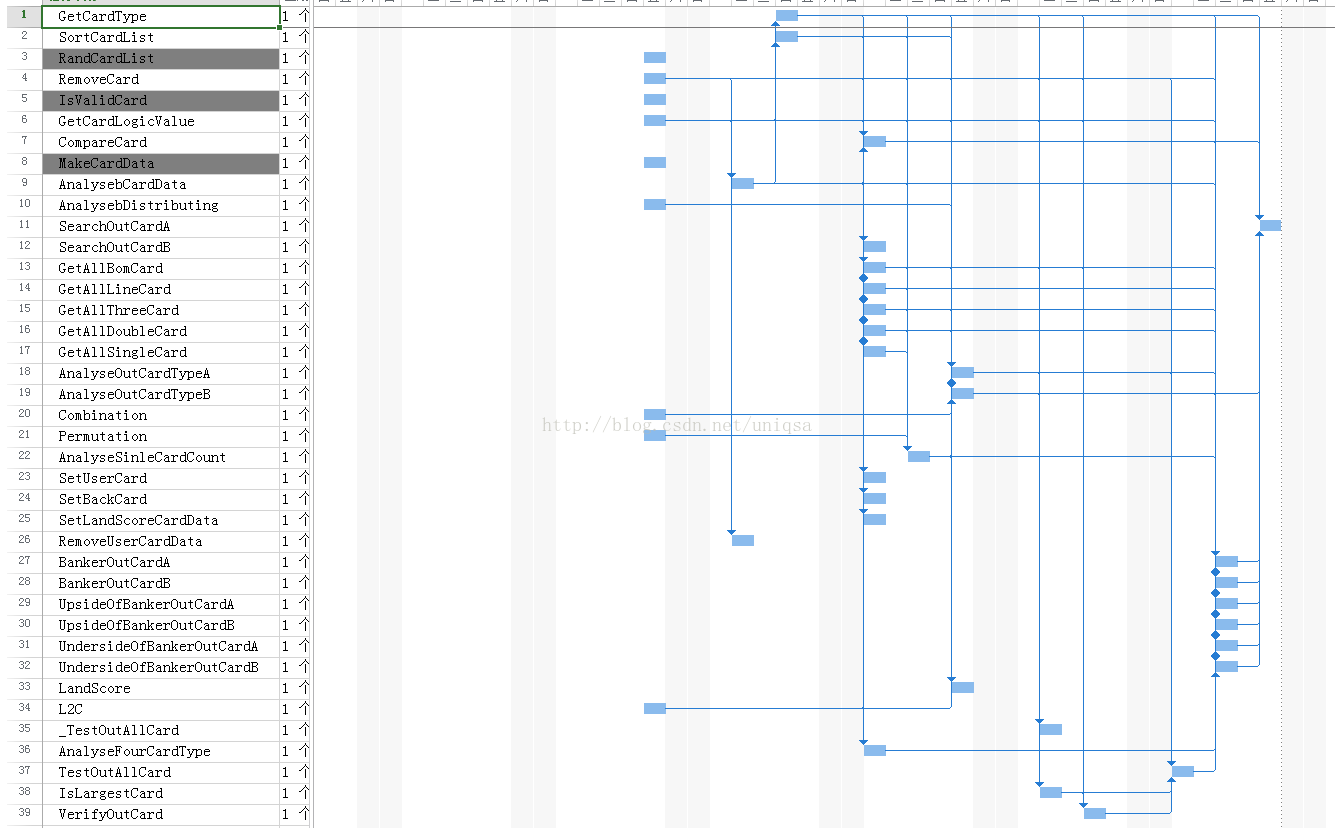The width and height of the screenshot is (1335, 828).
Task: Click the Gantt bar for L2C
Action: (655, 708)
